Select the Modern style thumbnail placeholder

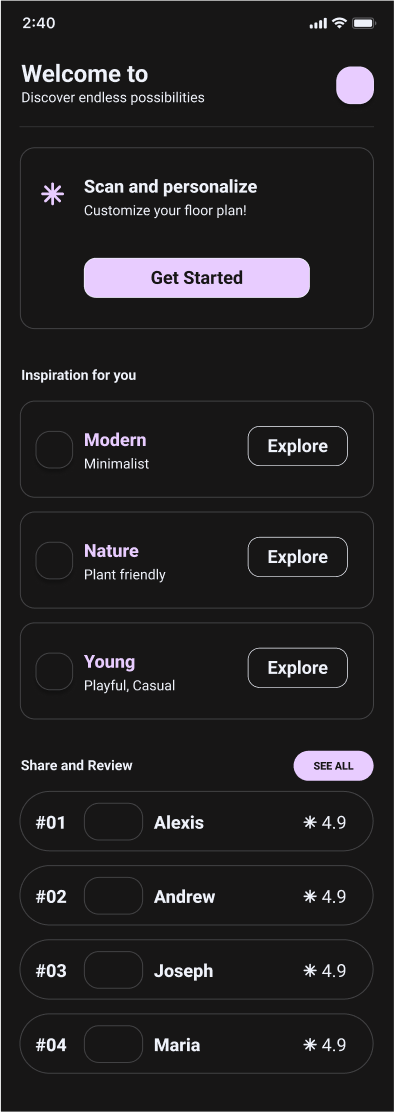[54, 450]
